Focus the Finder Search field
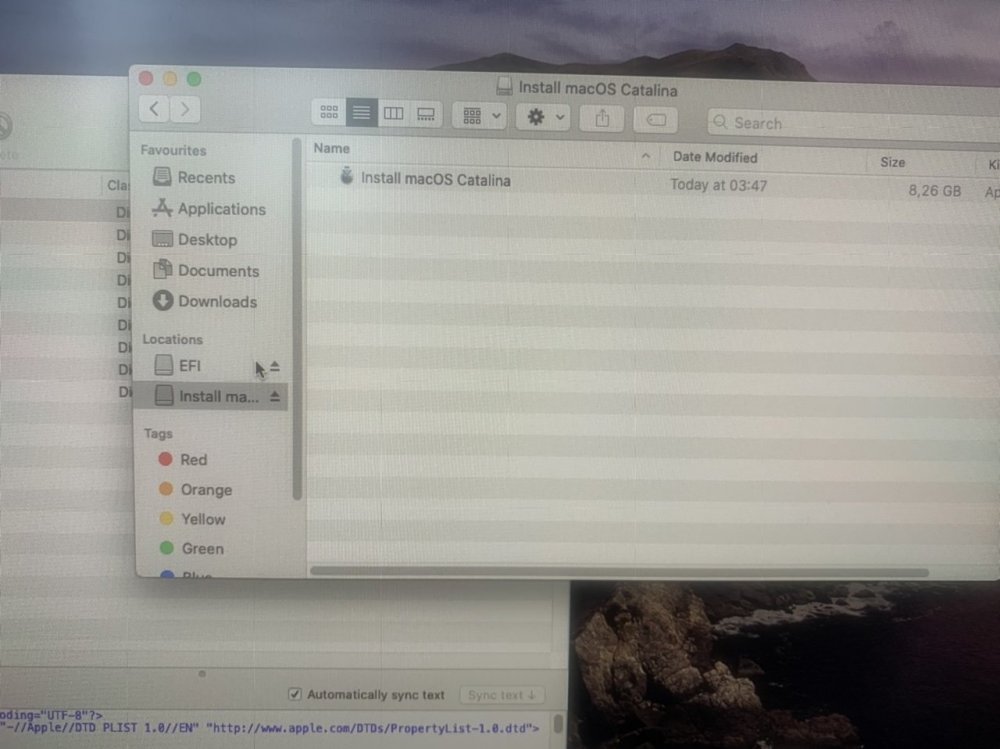The image size is (1000, 749). tap(855, 124)
